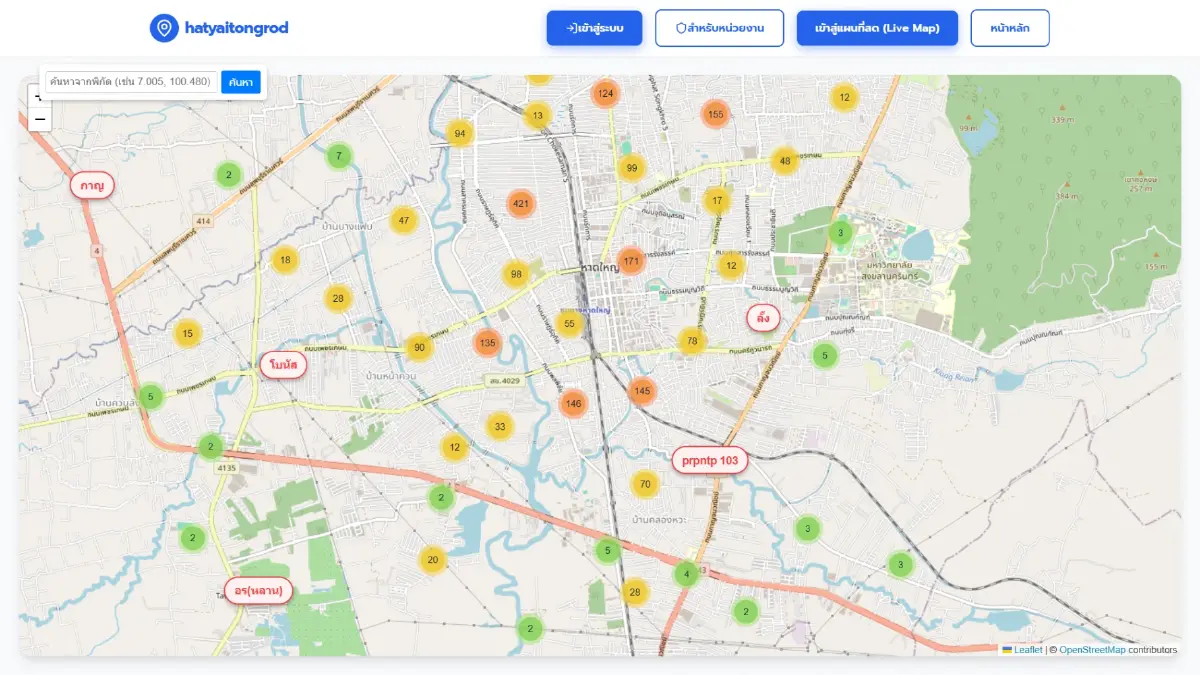Go to เข้าสู่แผนที่สด (Live Map)
This screenshot has width=1200, height=675.
(x=876, y=28)
